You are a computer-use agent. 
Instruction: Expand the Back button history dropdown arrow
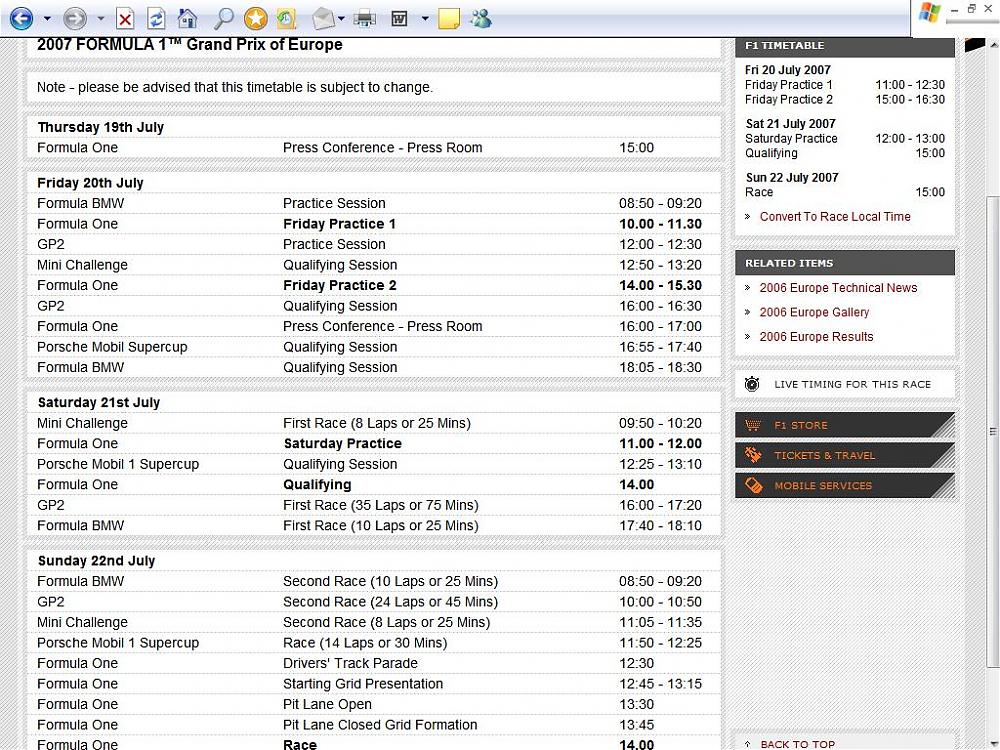[47, 18]
